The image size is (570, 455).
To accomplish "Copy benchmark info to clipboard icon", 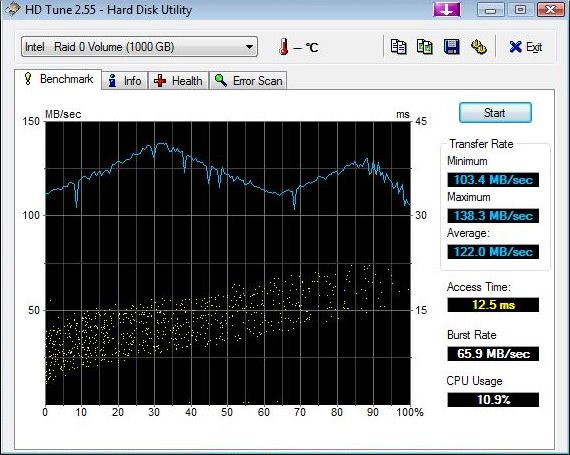I will pos(398,47).
